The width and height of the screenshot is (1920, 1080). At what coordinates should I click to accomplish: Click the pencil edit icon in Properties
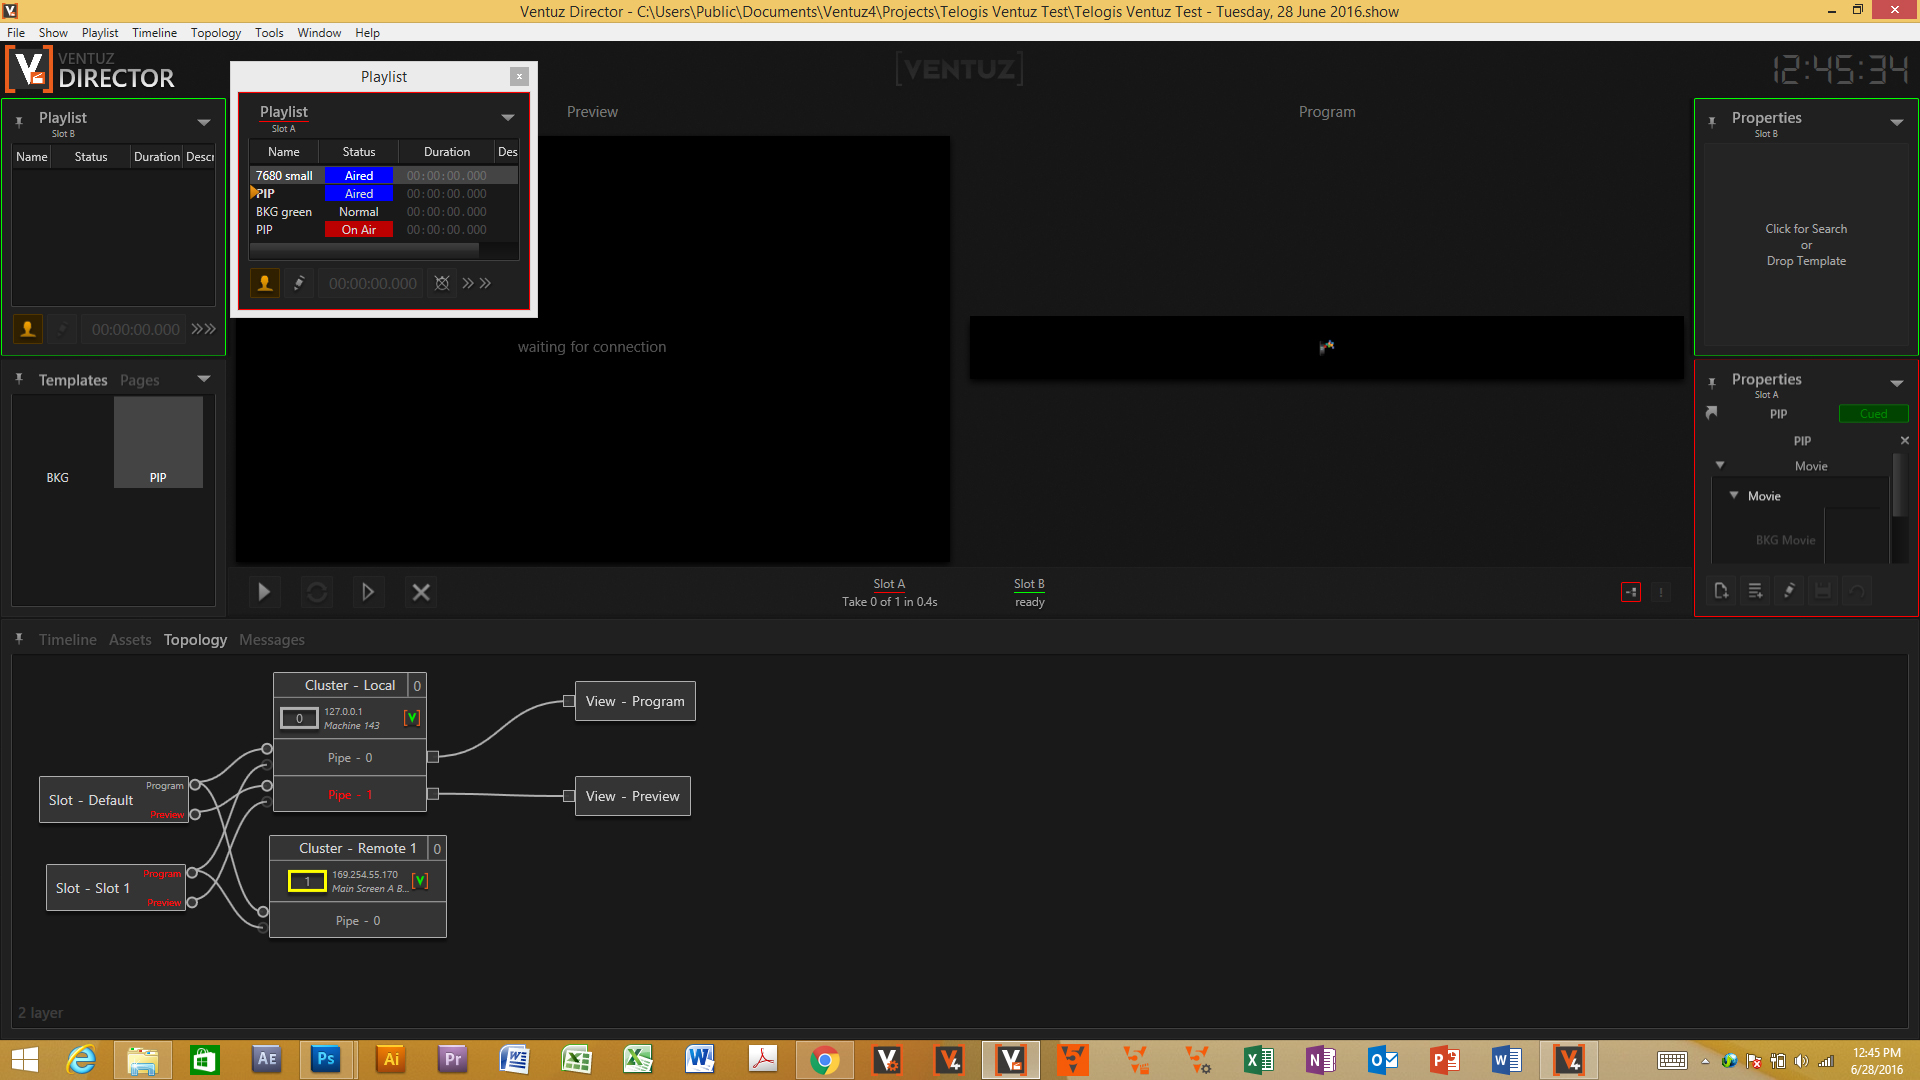pyautogui.click(x=1789, y=591)
